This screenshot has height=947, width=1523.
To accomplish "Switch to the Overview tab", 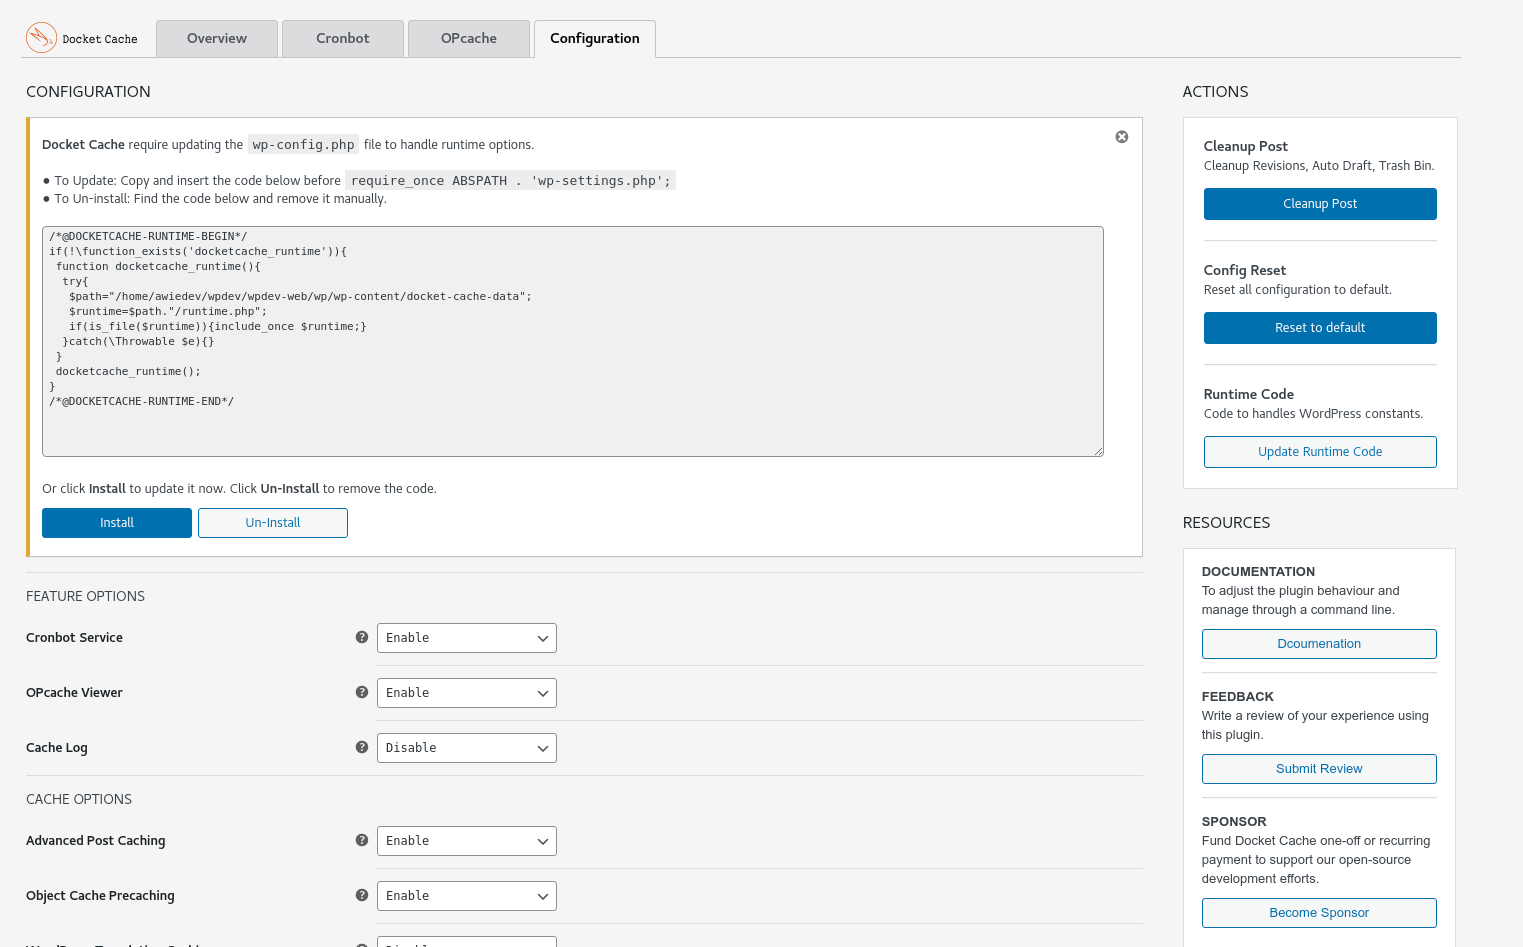I will pos(216,38).
